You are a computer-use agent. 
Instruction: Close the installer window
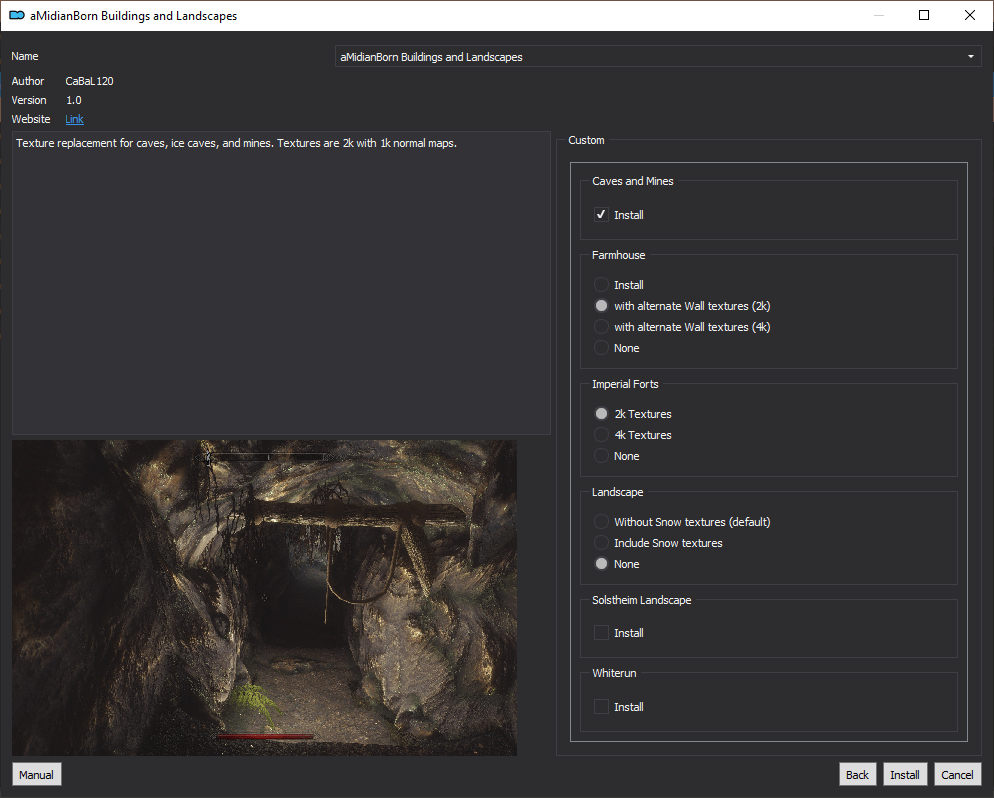[970, 15]
